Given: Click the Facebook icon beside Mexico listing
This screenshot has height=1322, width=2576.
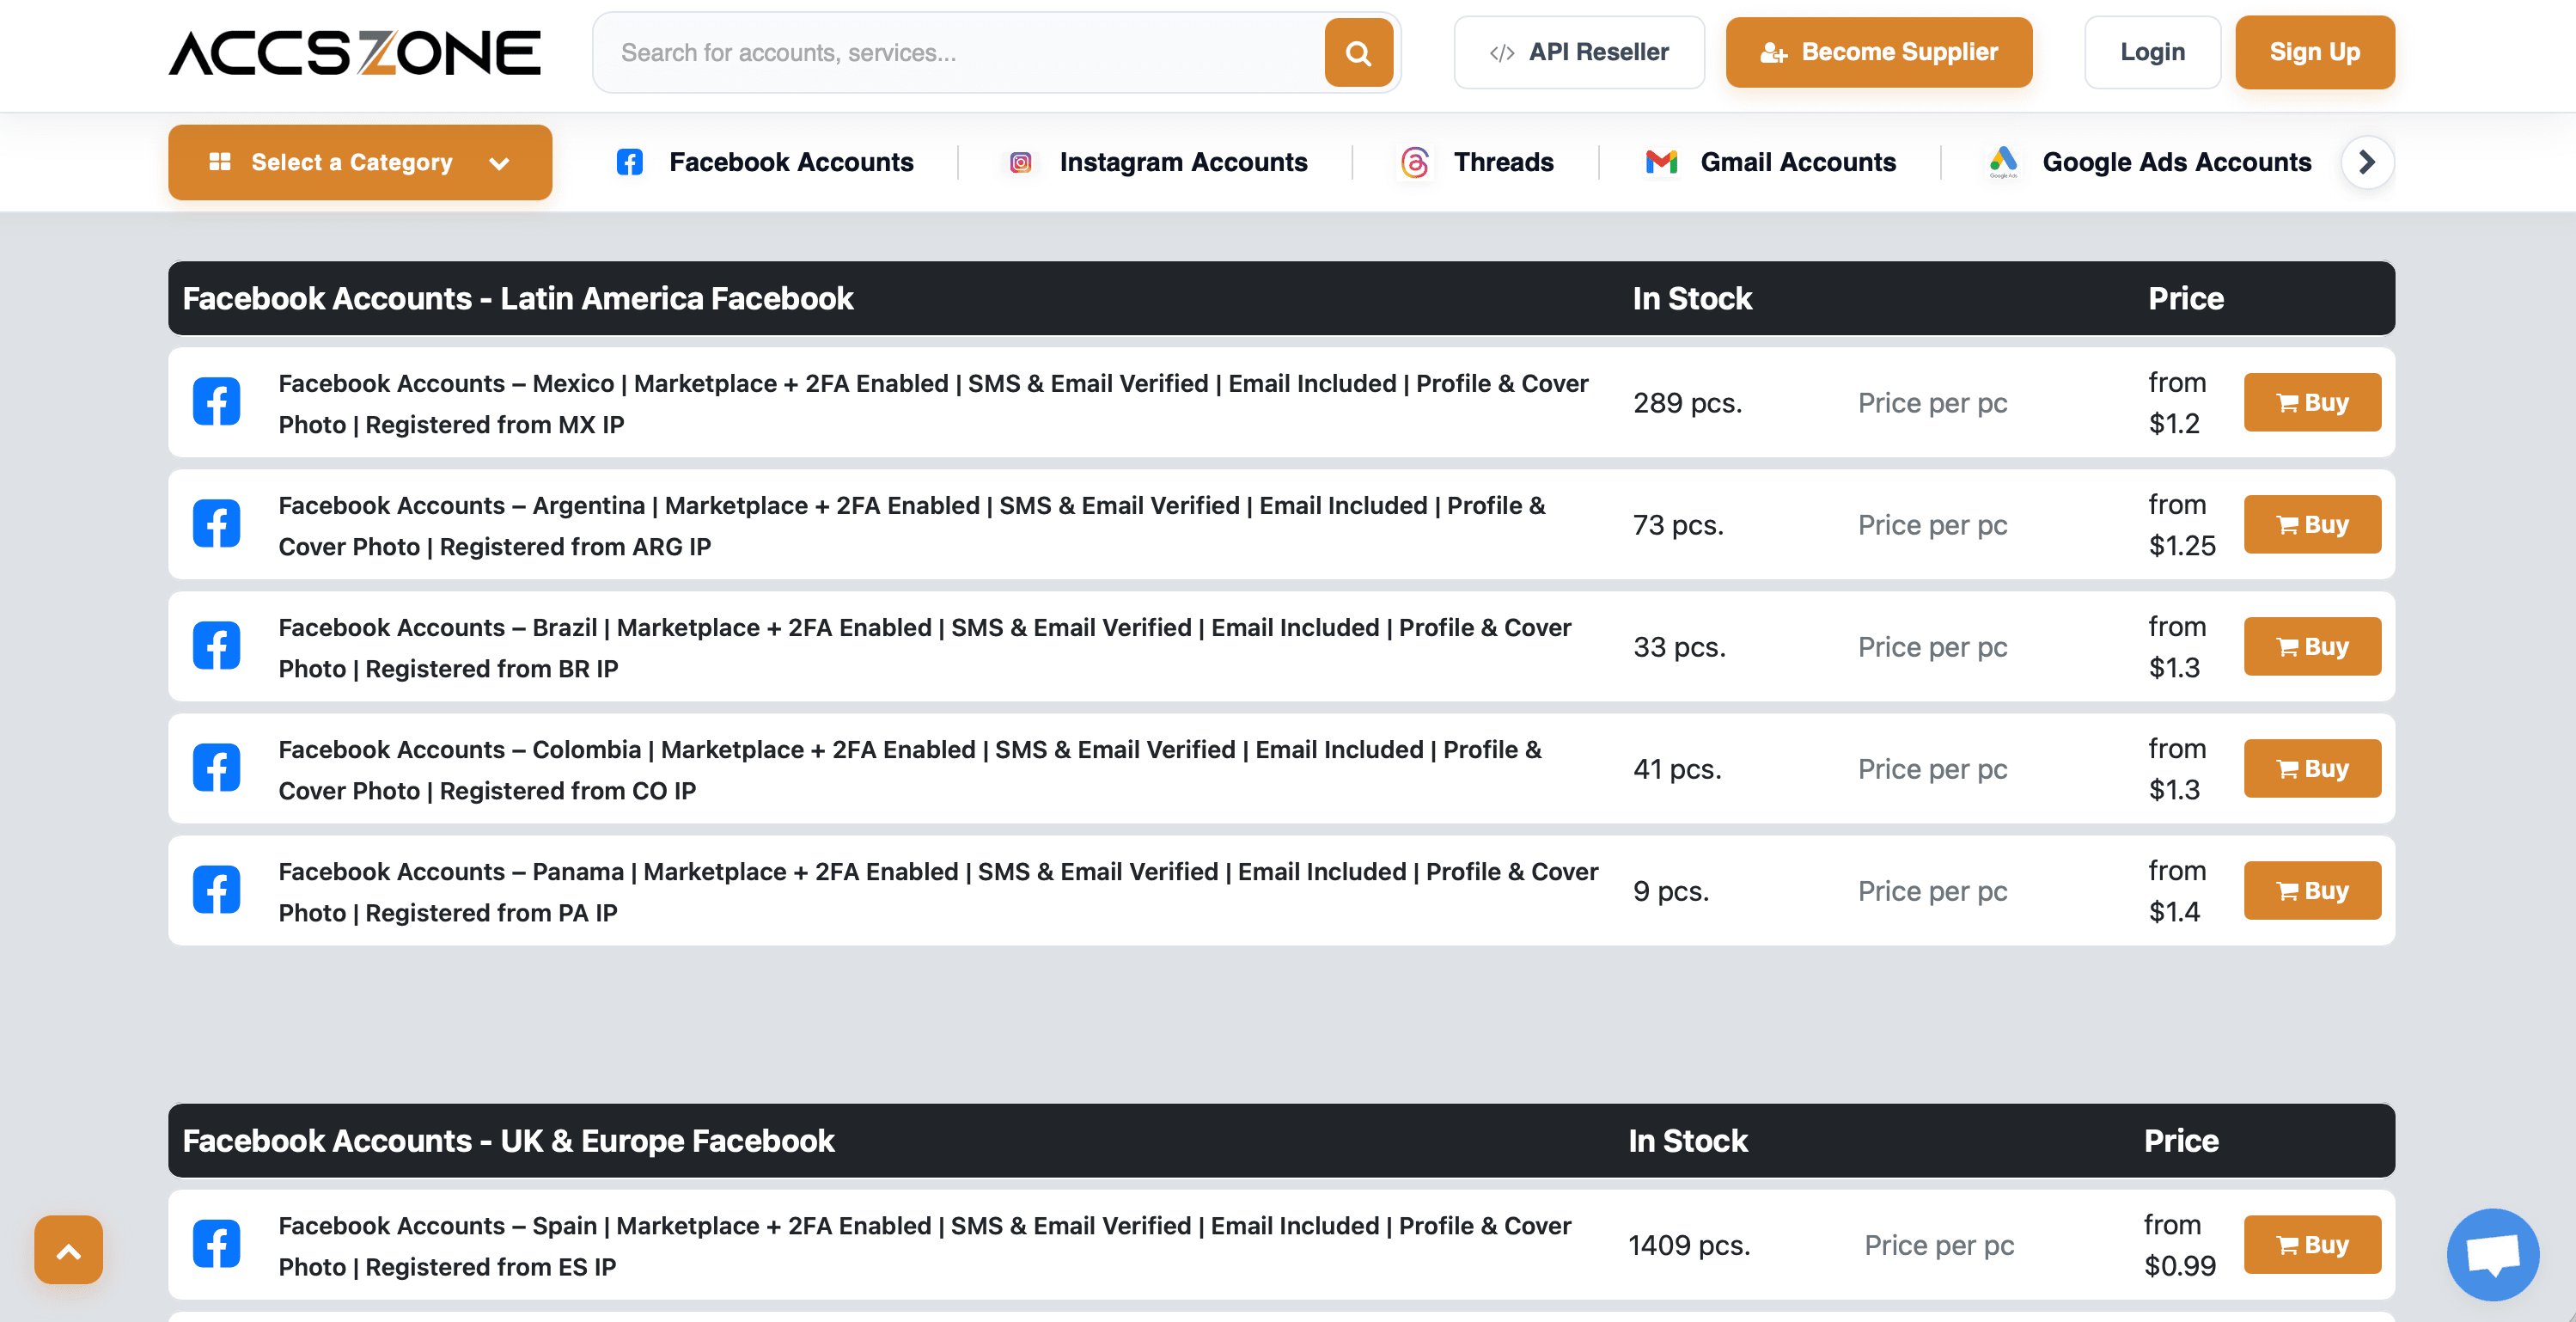Looking at the screenshot, I should 216,402.
